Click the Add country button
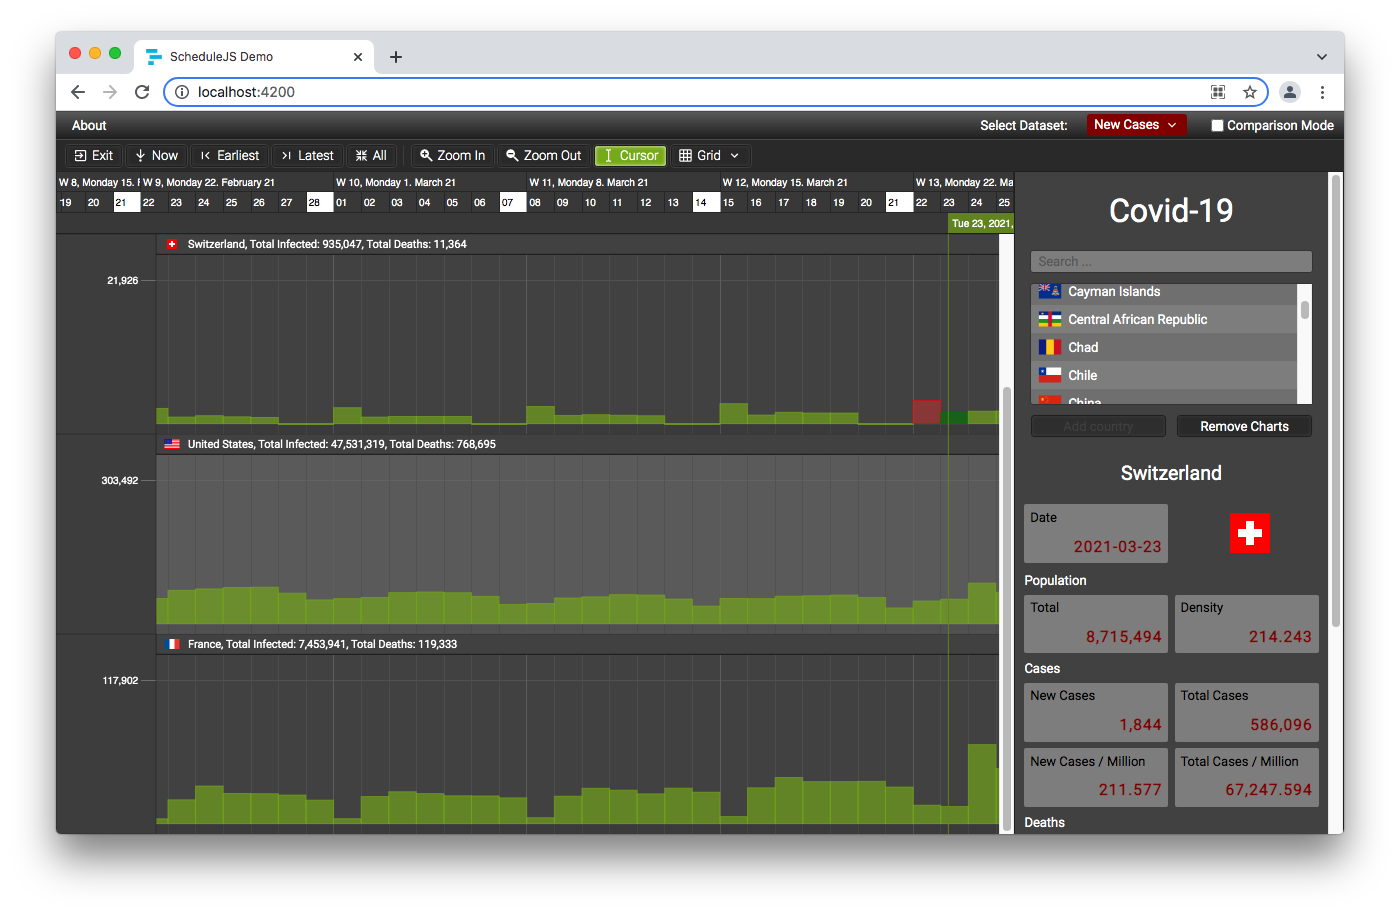1400x914 pixels. 1098,426
